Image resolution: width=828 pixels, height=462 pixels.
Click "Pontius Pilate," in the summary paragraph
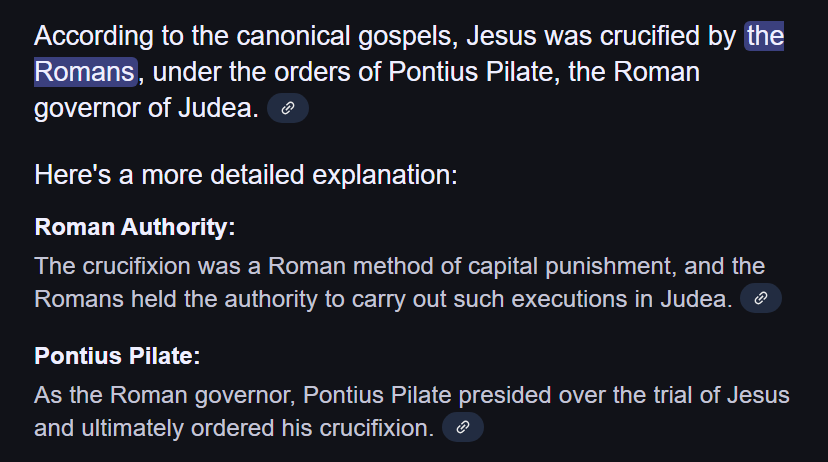tap(474, 72)
